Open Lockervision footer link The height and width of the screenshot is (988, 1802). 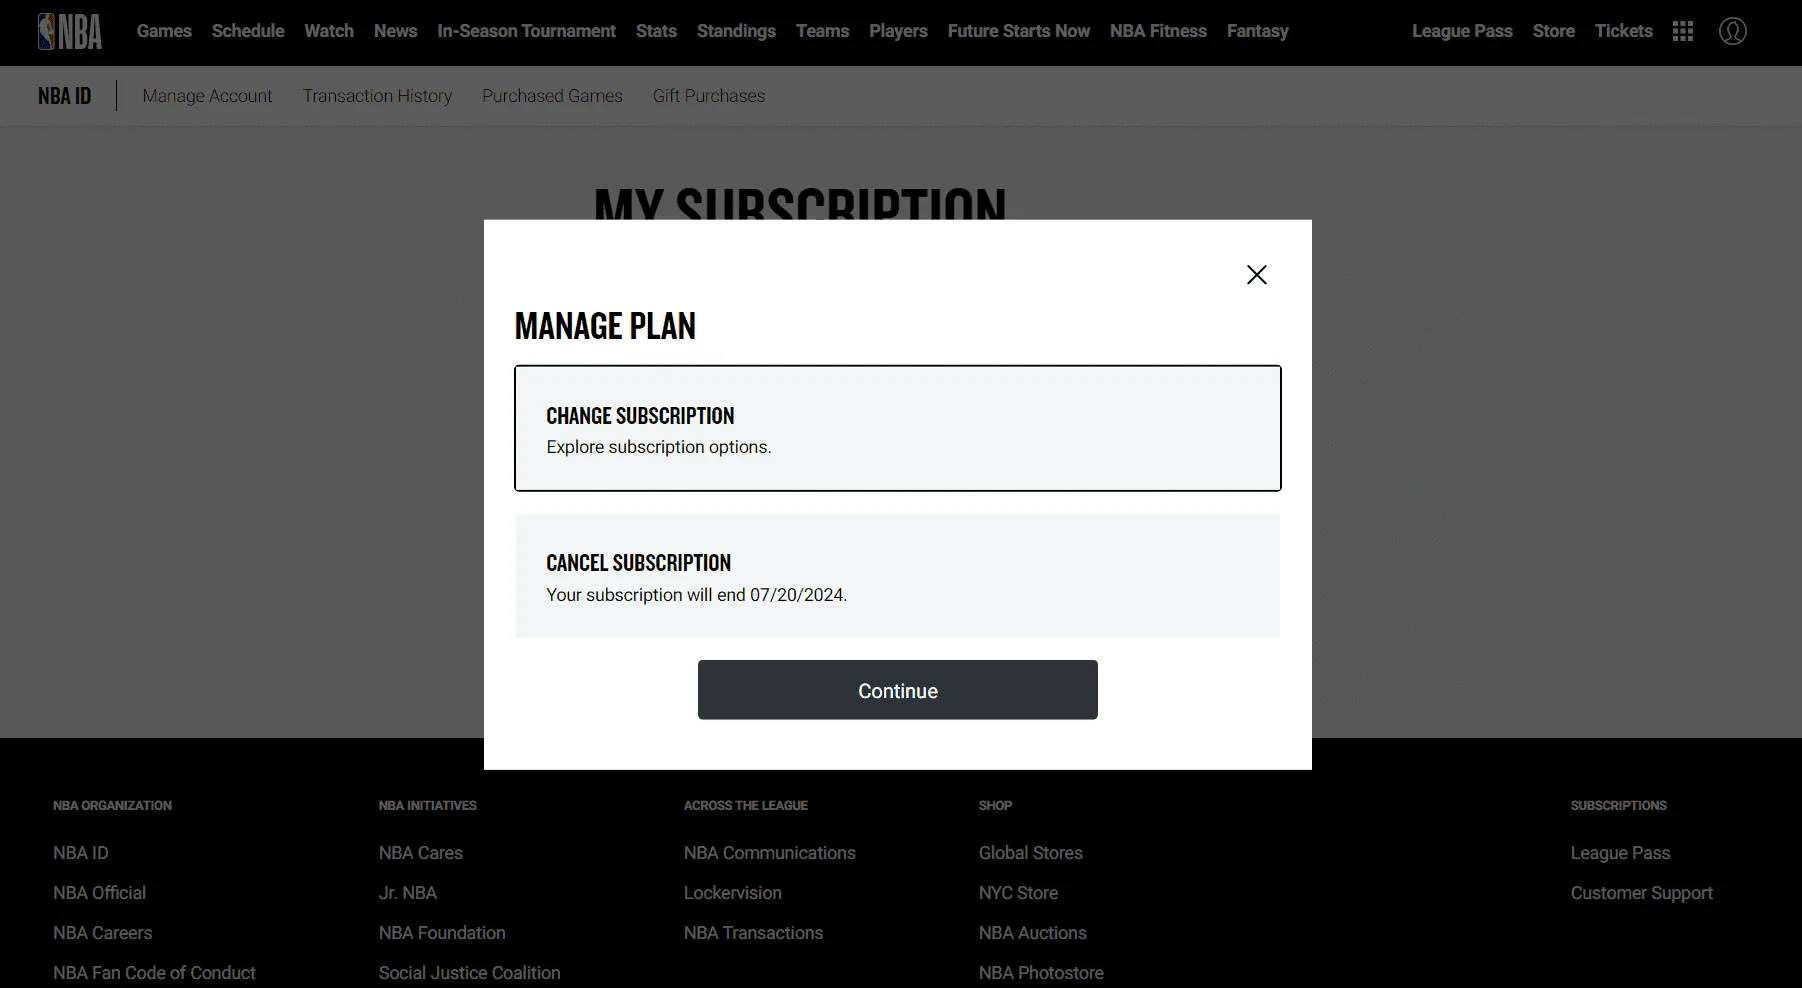(x=733, y=893)
